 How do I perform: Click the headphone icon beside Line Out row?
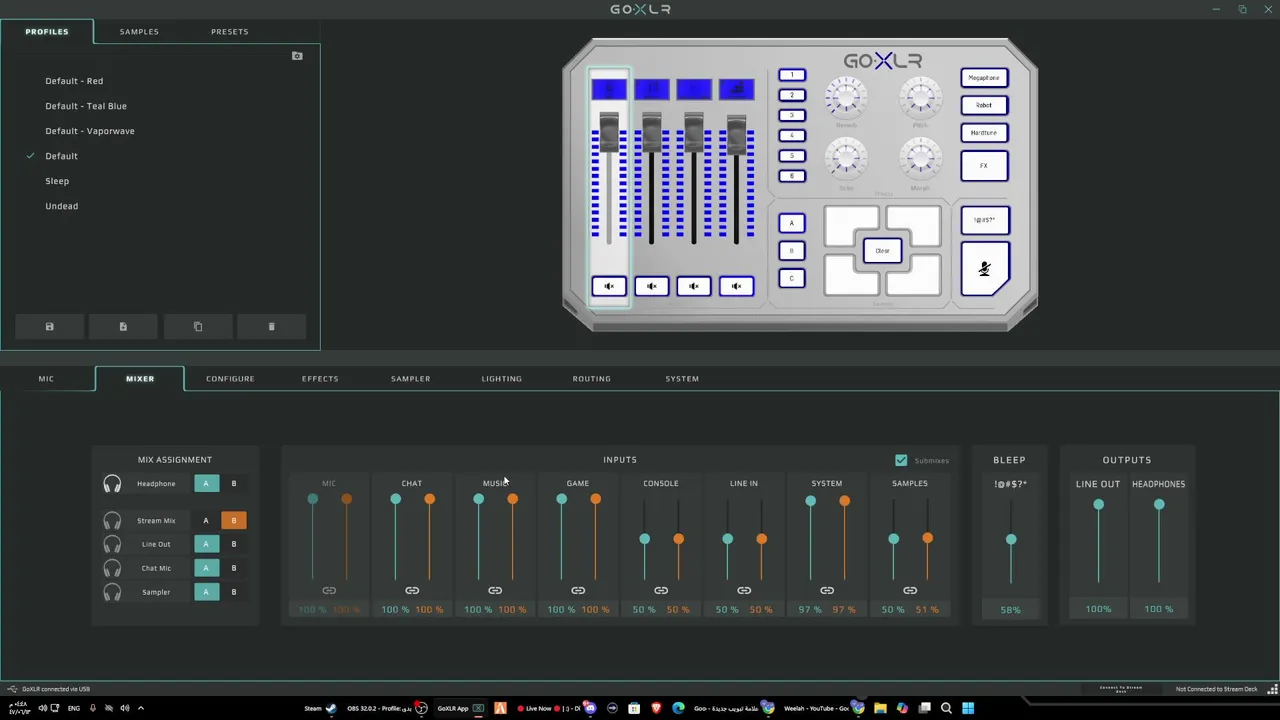[x=112, y=545]
